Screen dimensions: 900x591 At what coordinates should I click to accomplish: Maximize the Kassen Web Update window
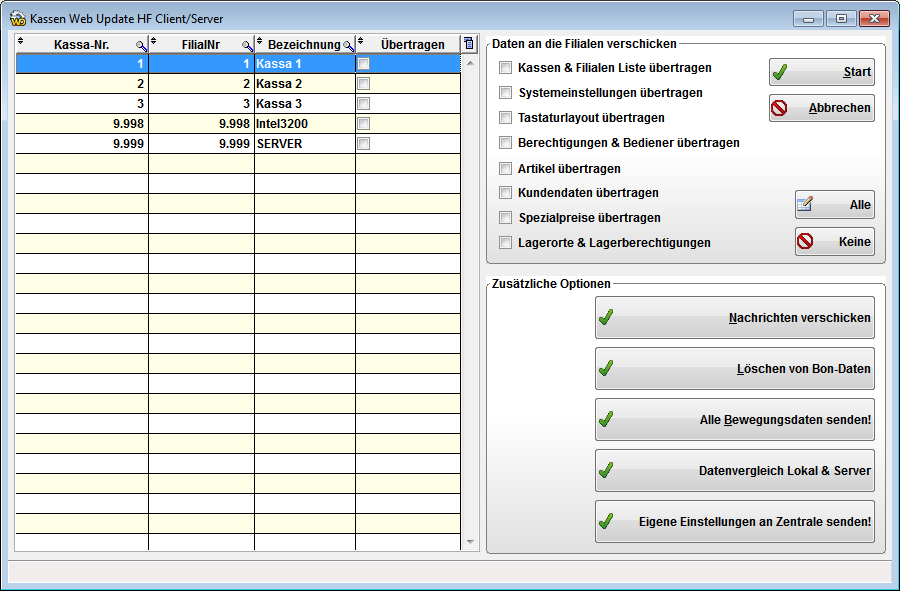point(841,19)
